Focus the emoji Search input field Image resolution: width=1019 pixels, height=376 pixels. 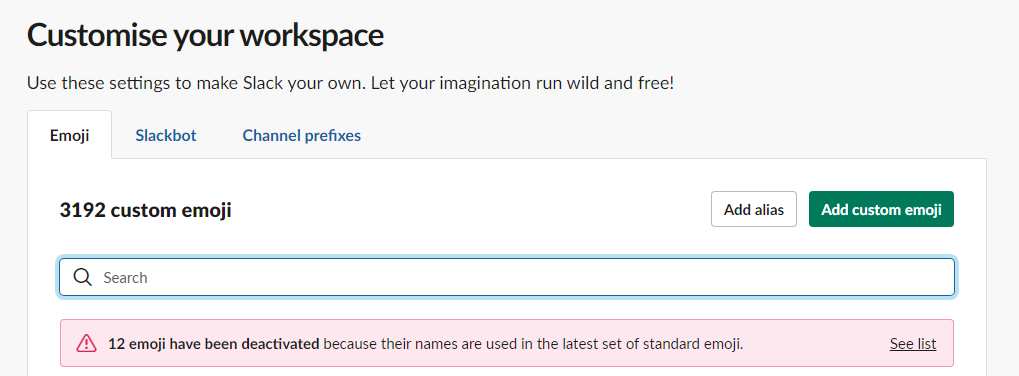click(x=507, y=277)
